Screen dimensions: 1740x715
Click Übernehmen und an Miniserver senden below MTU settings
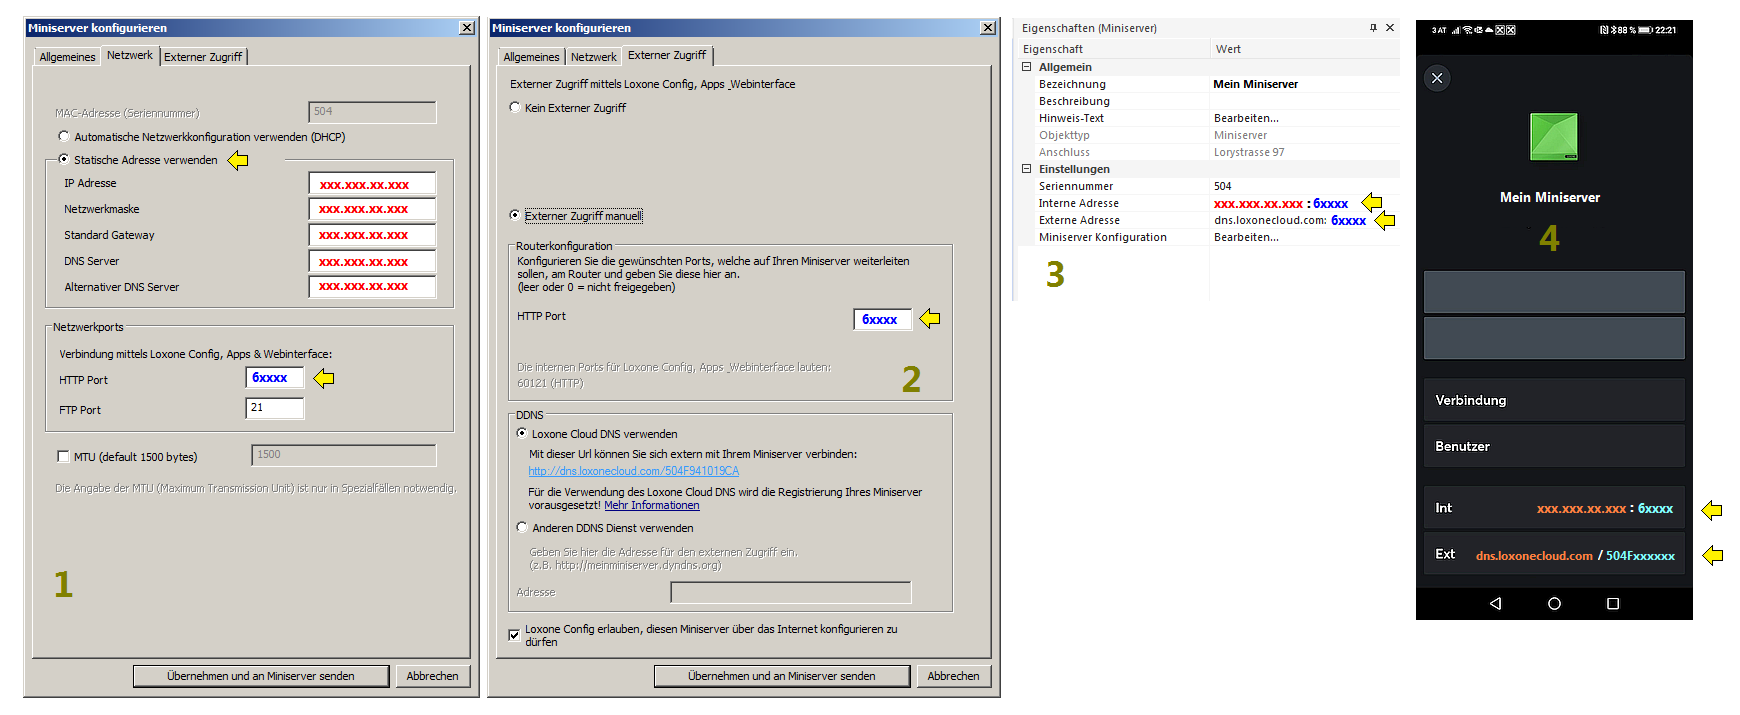pos(261,676)
